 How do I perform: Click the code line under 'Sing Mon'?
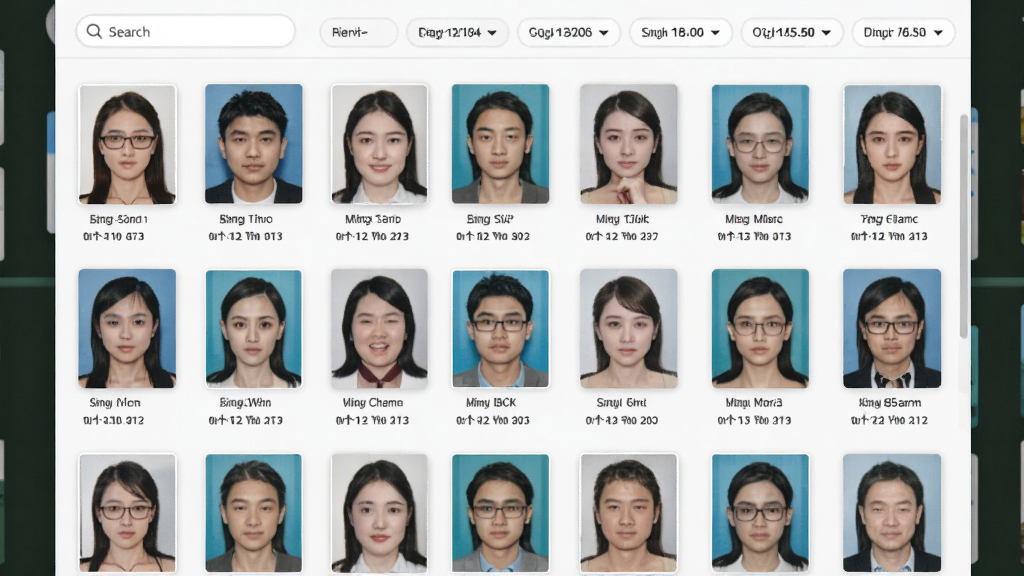[114, 421]
